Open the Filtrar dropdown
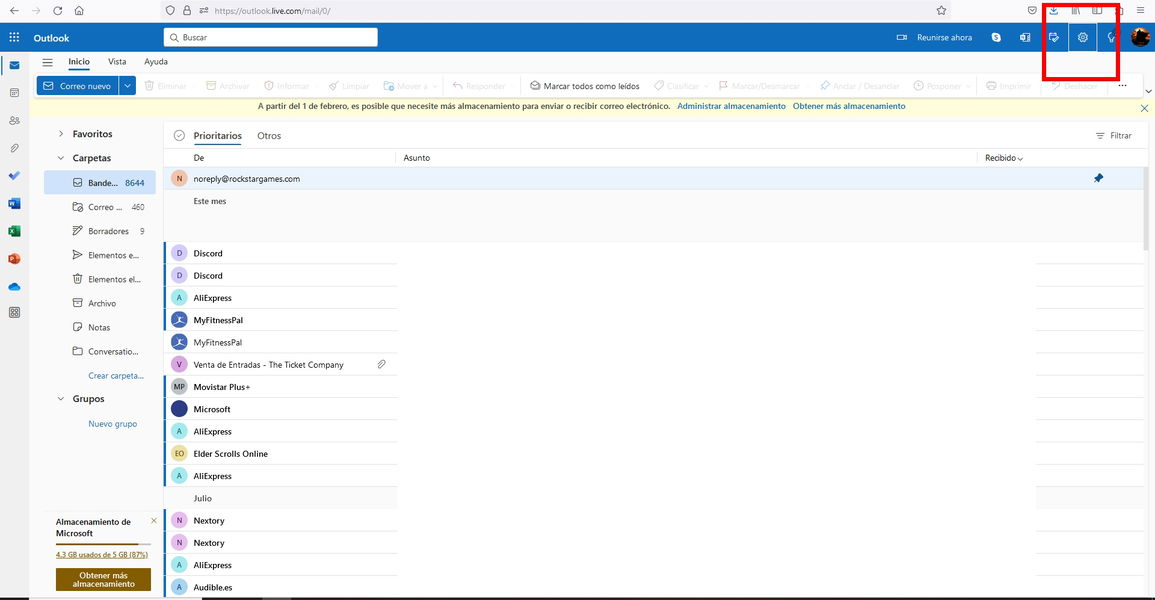This screenshot has height=600, width=1155. point(1113,135)
